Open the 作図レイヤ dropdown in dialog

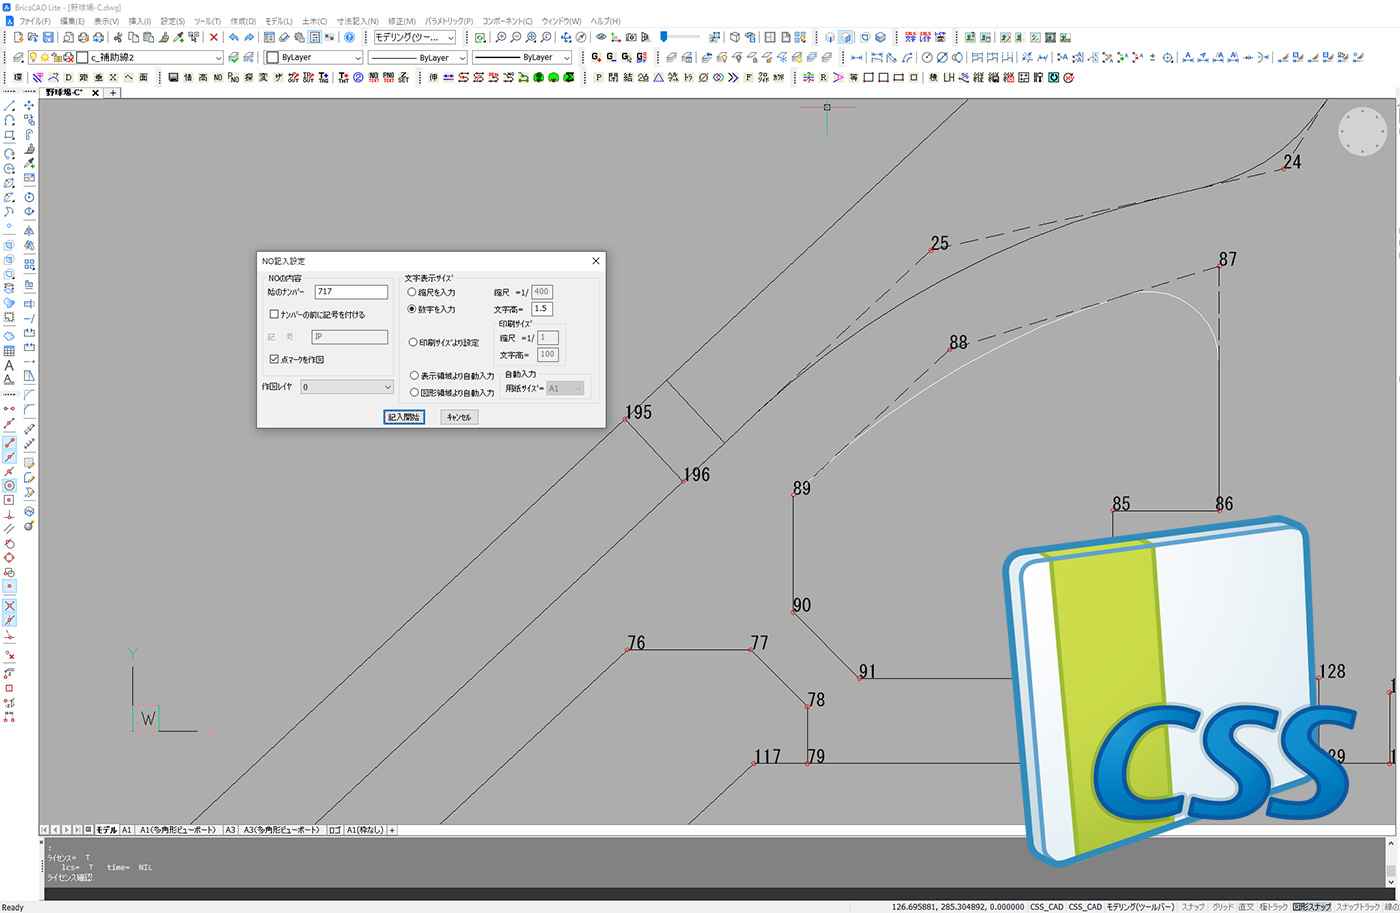(x=347, y=387)
